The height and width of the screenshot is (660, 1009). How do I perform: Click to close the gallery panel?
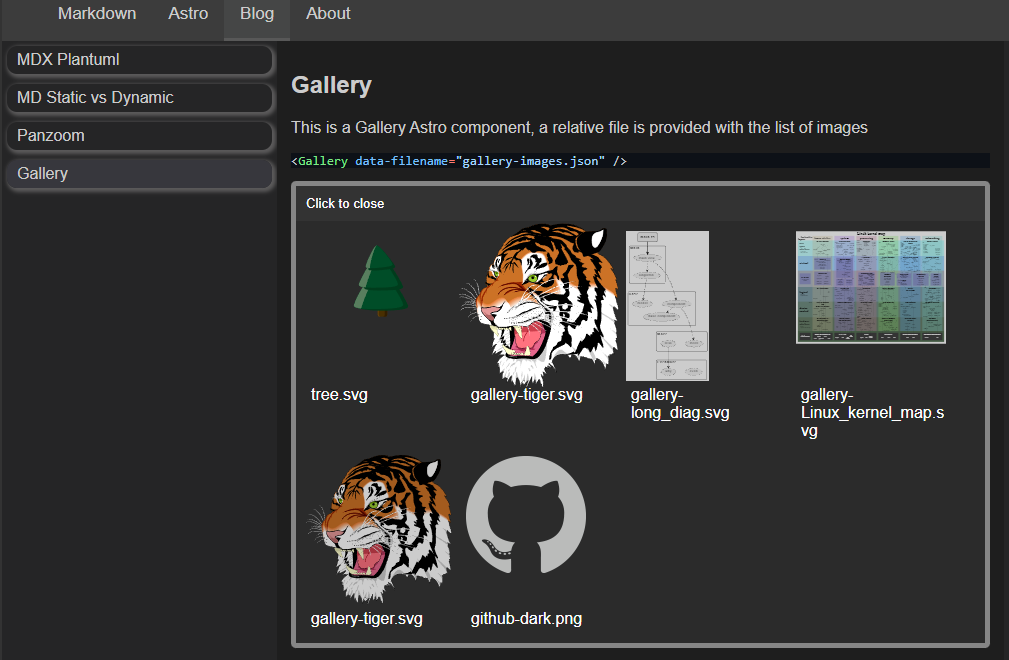click(x=345, y=203)
